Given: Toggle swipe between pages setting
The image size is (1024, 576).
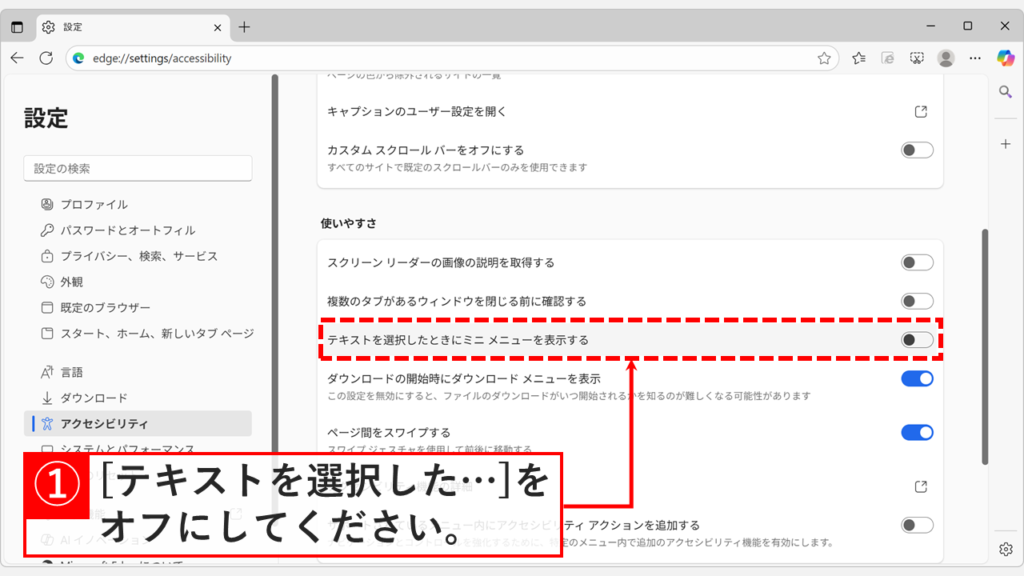Looking at the screenshot, I should pyautogui.click(x=916, y=432).
